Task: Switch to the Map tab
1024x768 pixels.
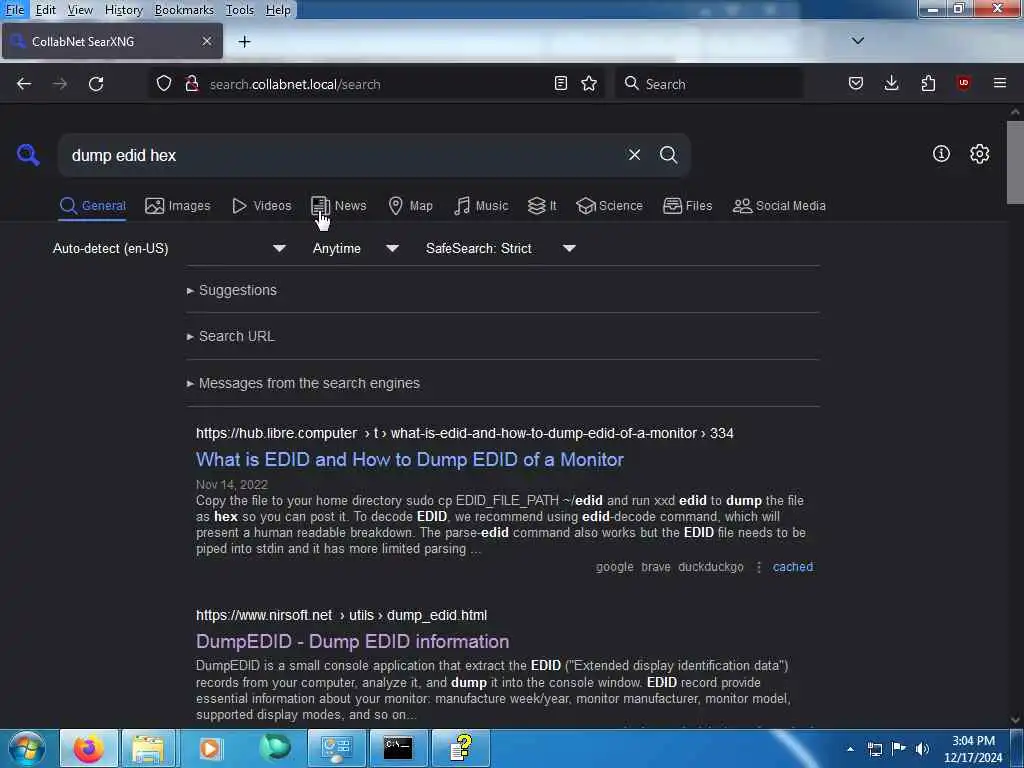Action: pos(410,206)
